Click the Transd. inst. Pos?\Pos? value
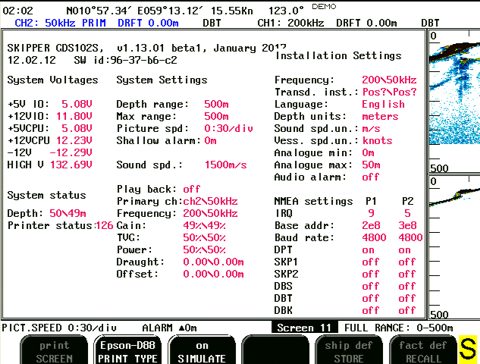Screen dimensions: 480x364 pos(389,92)
